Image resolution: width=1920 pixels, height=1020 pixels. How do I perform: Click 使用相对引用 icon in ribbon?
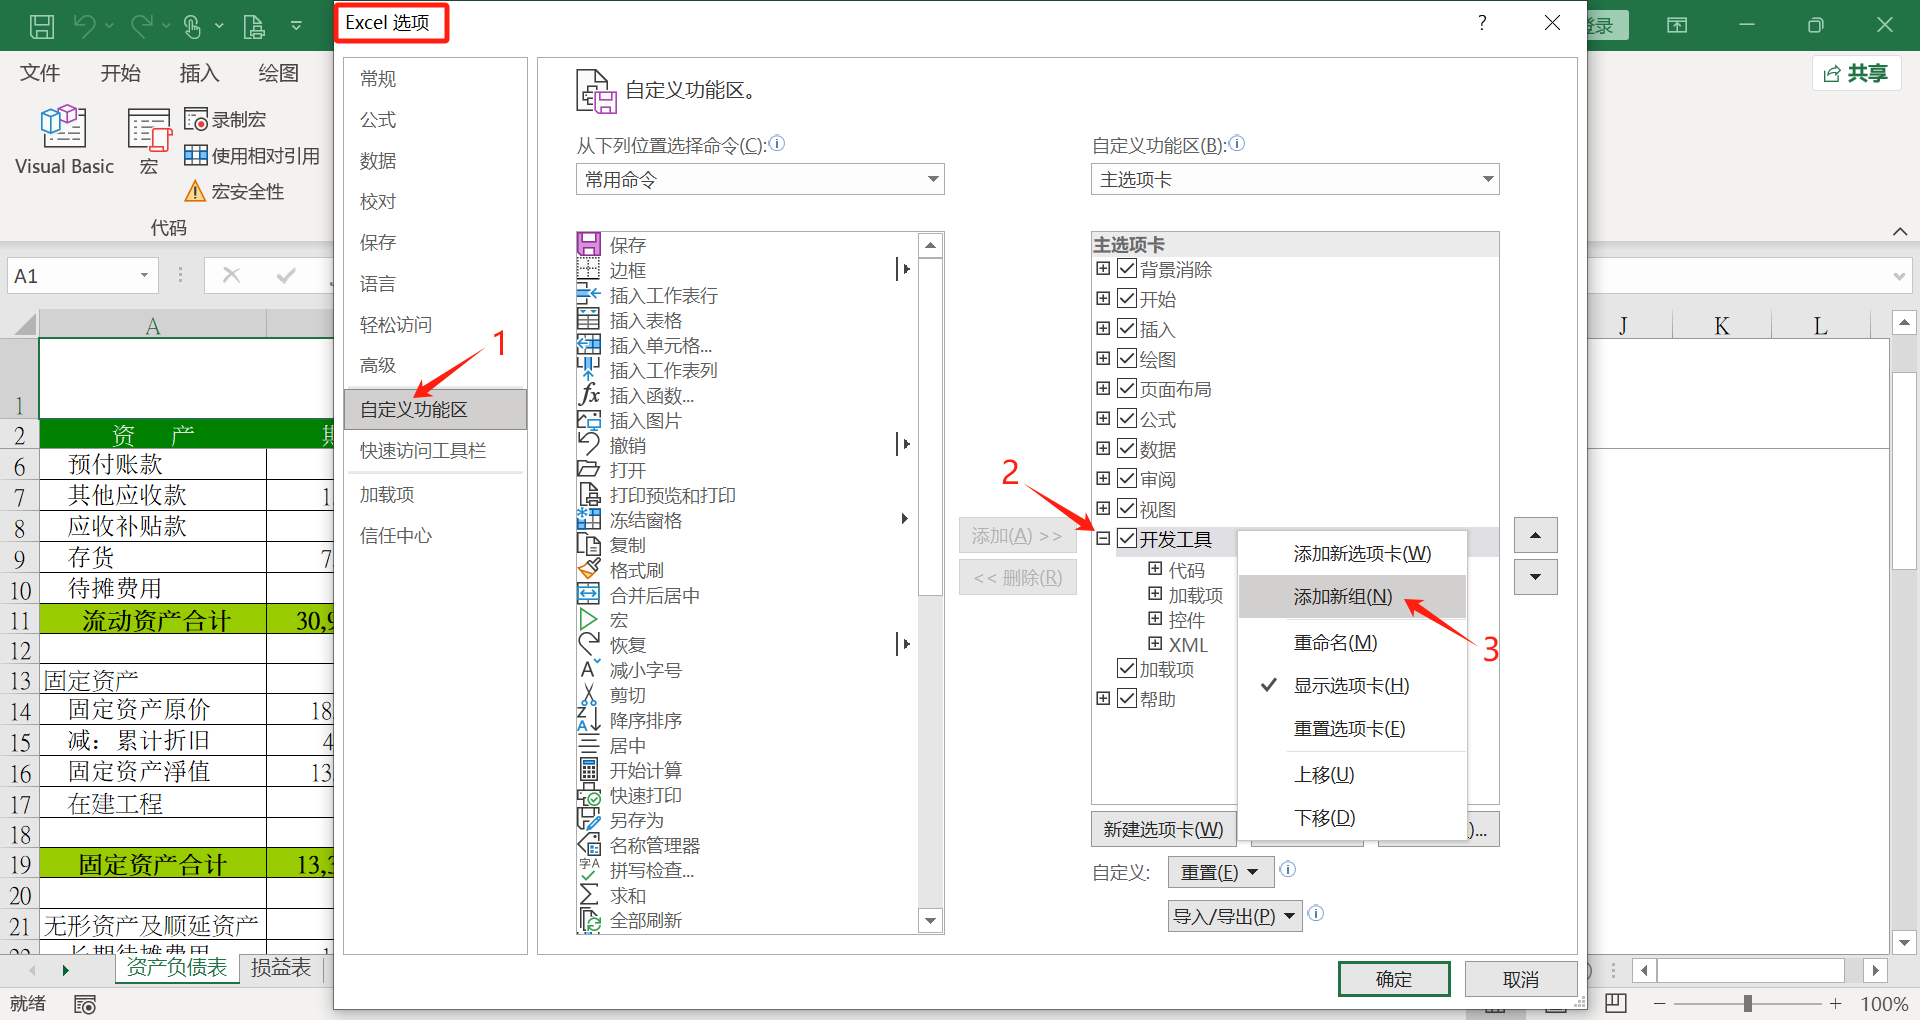pos(196,155)
